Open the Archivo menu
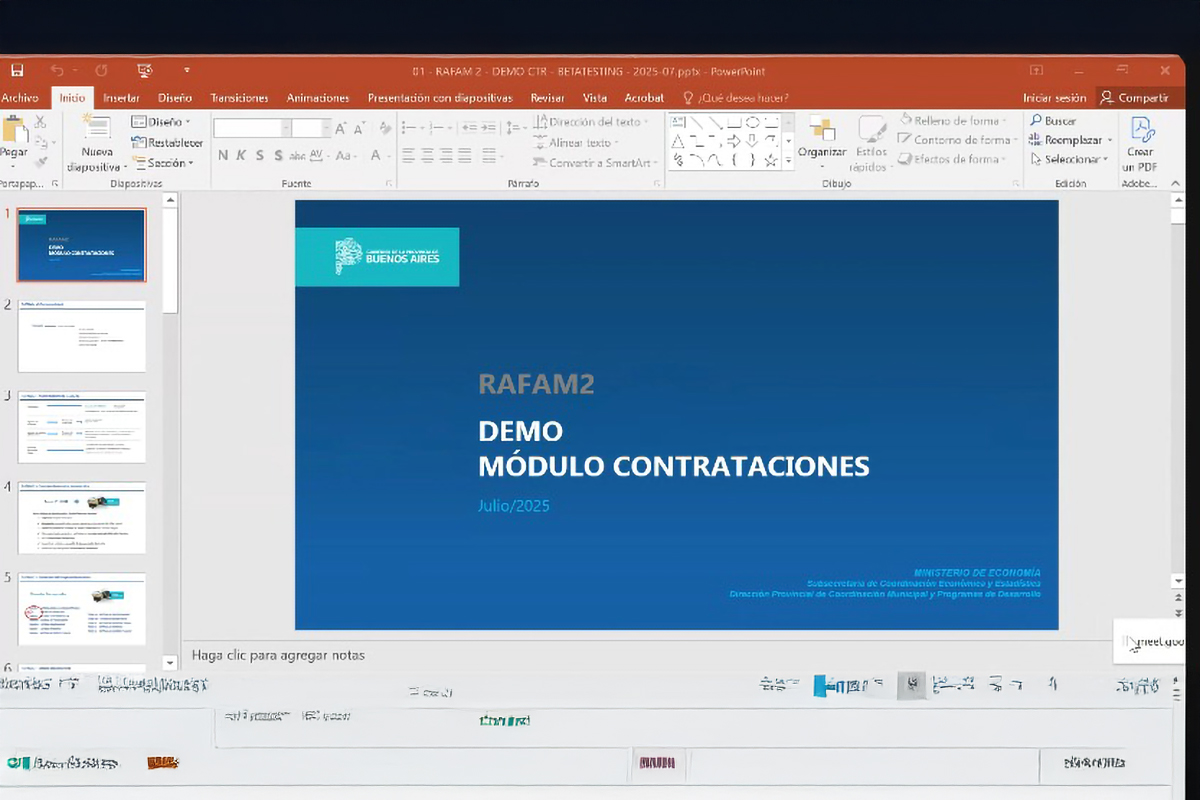 coord(20,98)
